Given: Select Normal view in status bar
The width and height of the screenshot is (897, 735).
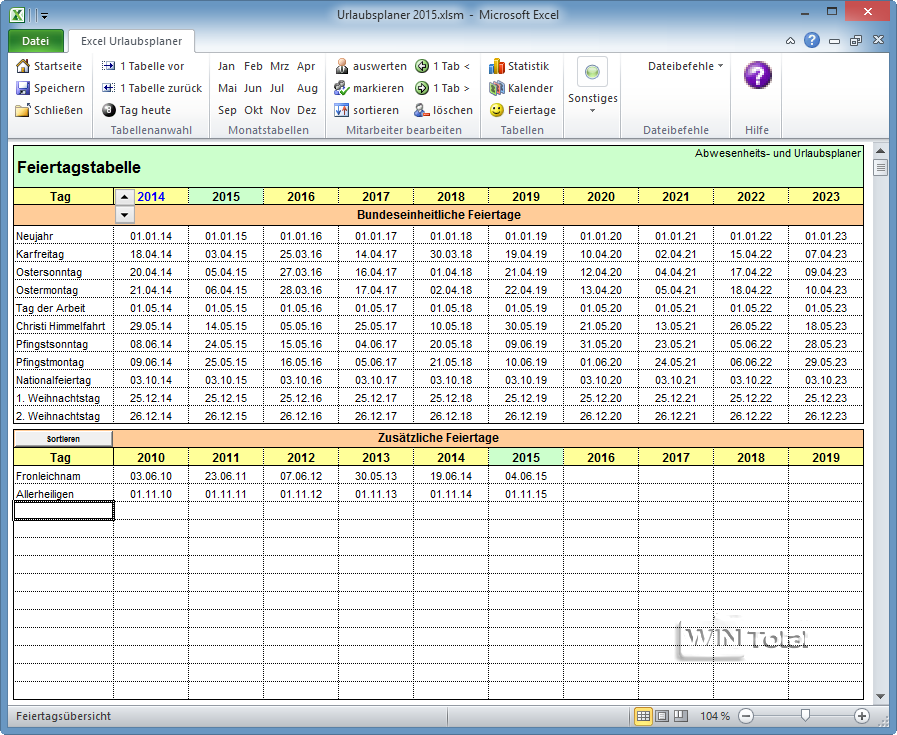Looking at the screenshot, I should (x=643, y=716).
